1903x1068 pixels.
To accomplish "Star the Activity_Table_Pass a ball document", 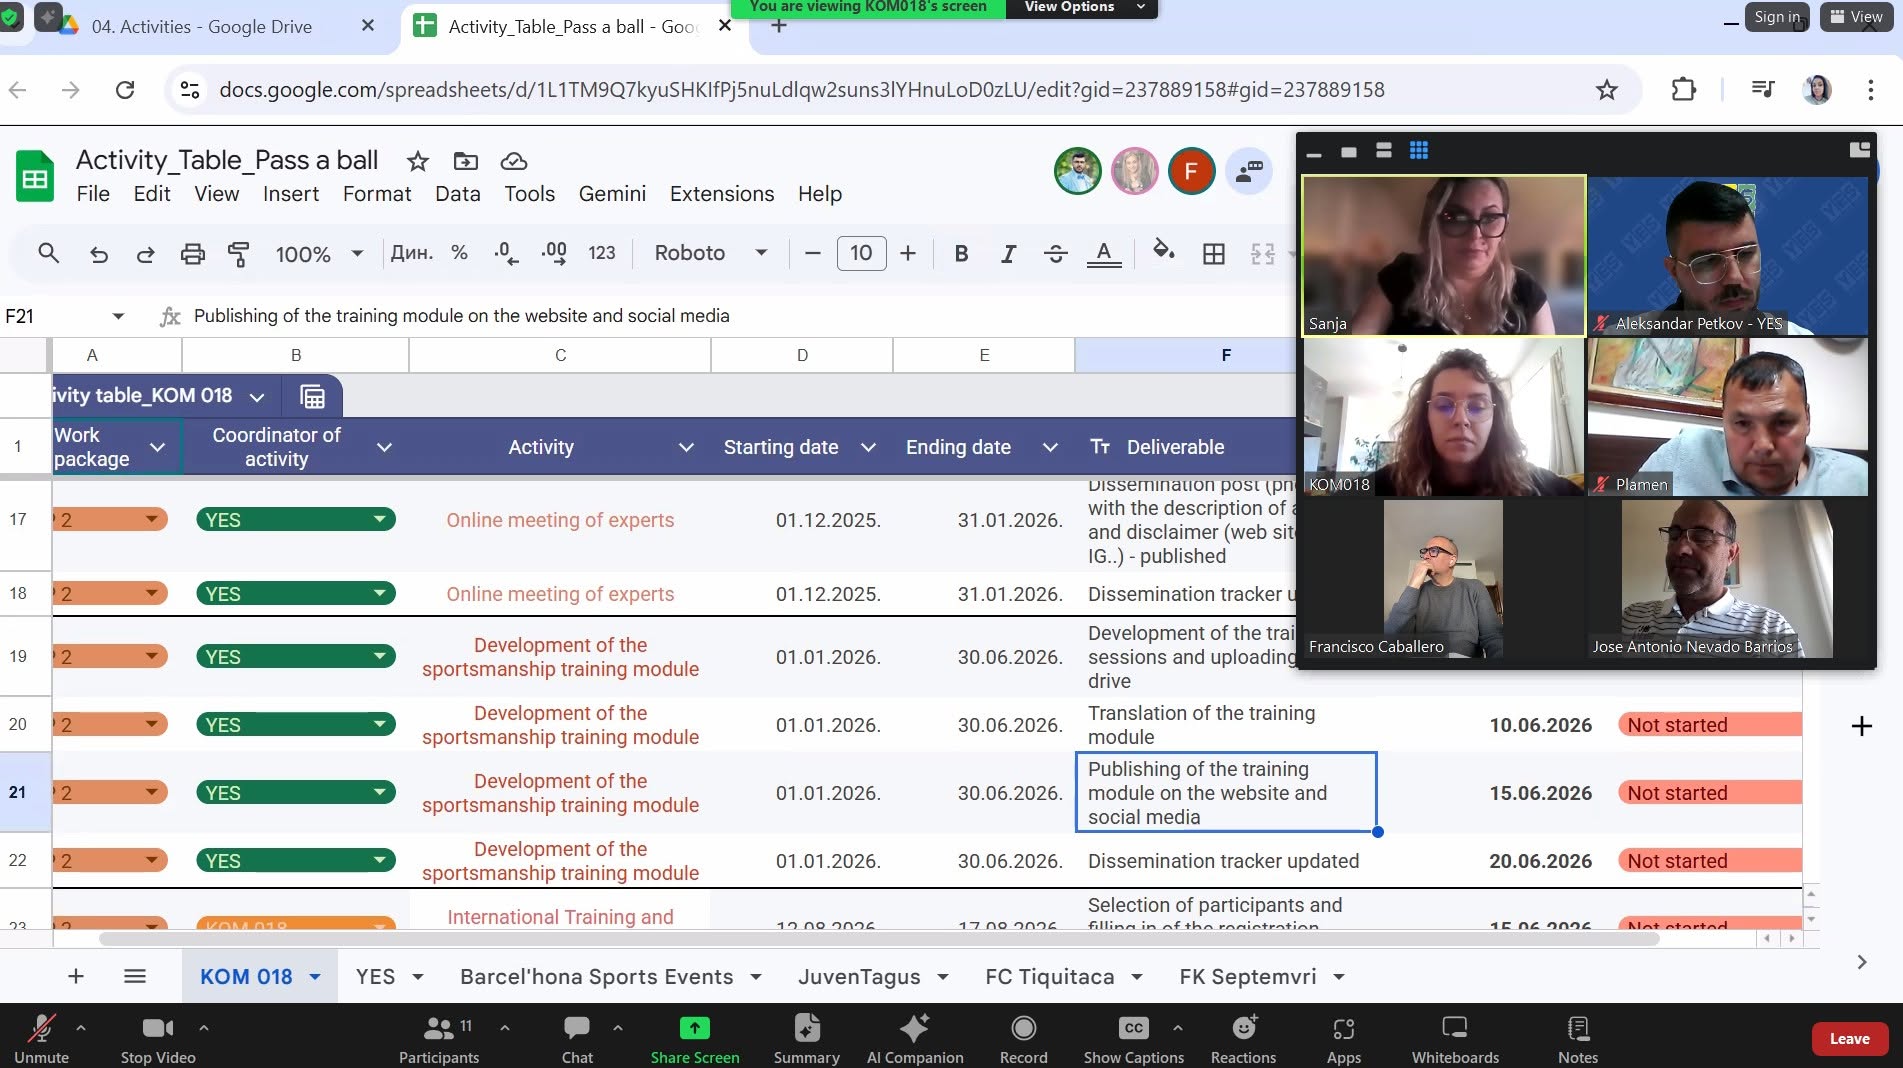I will tap(417, 161).
